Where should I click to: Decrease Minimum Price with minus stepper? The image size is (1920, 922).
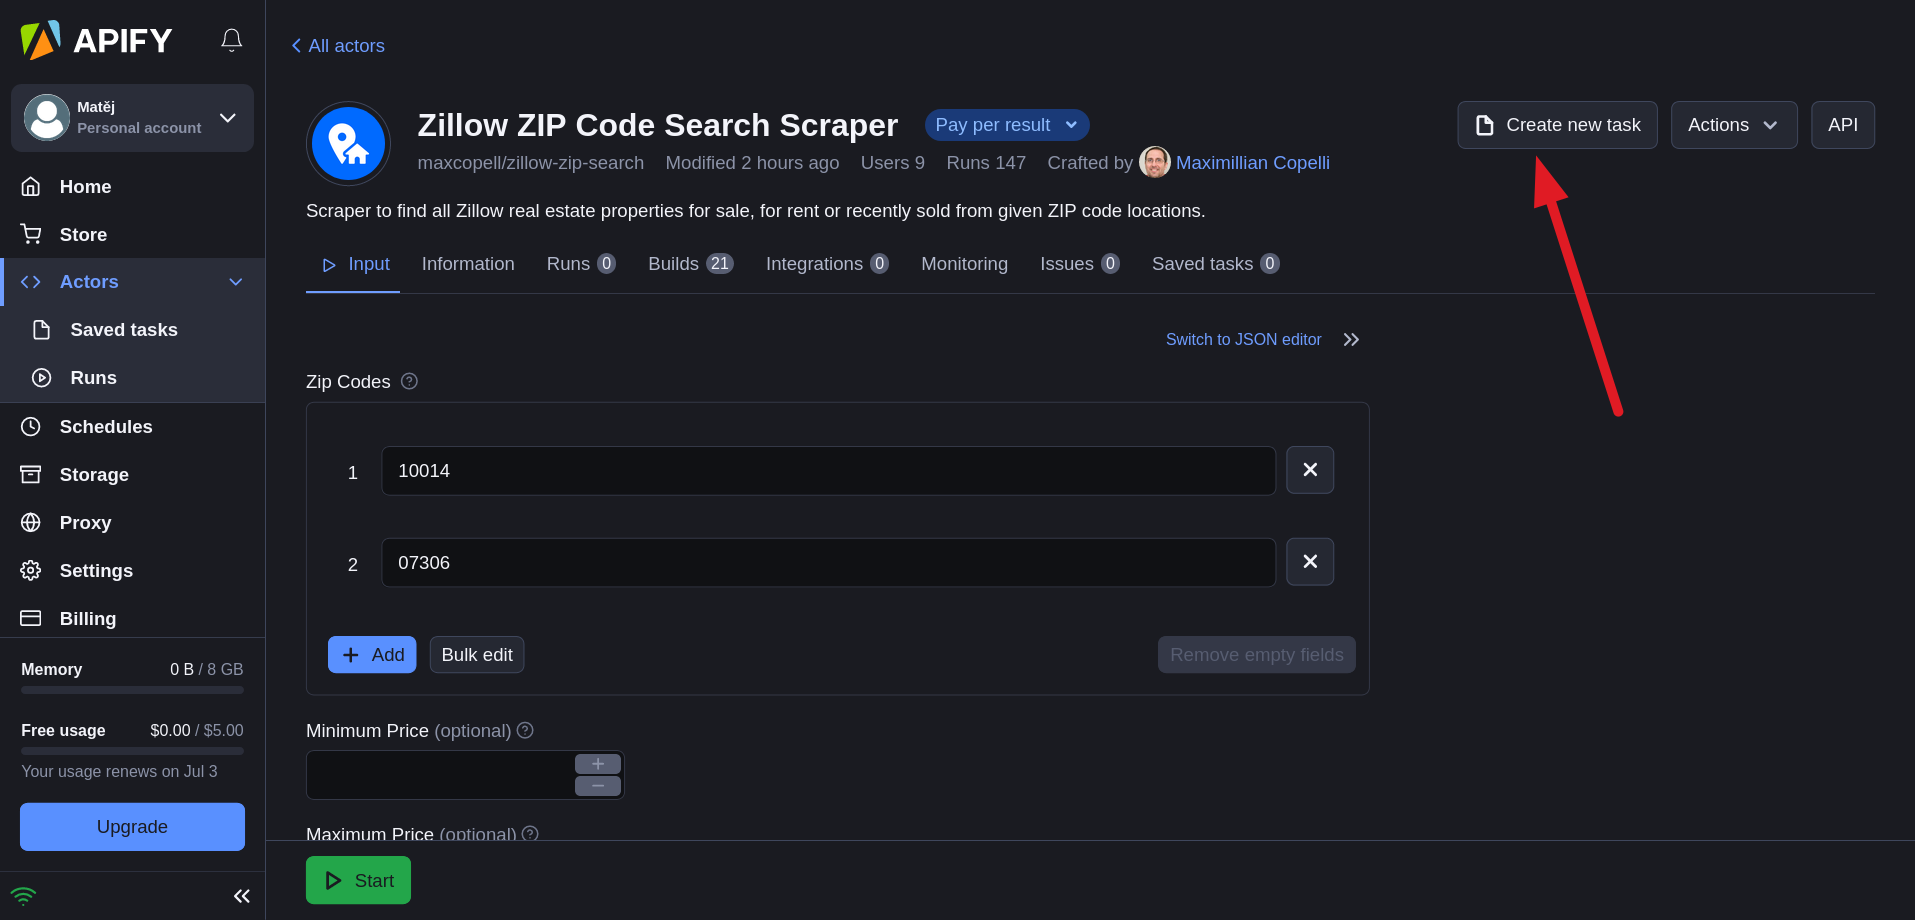(x=598, y=787)
